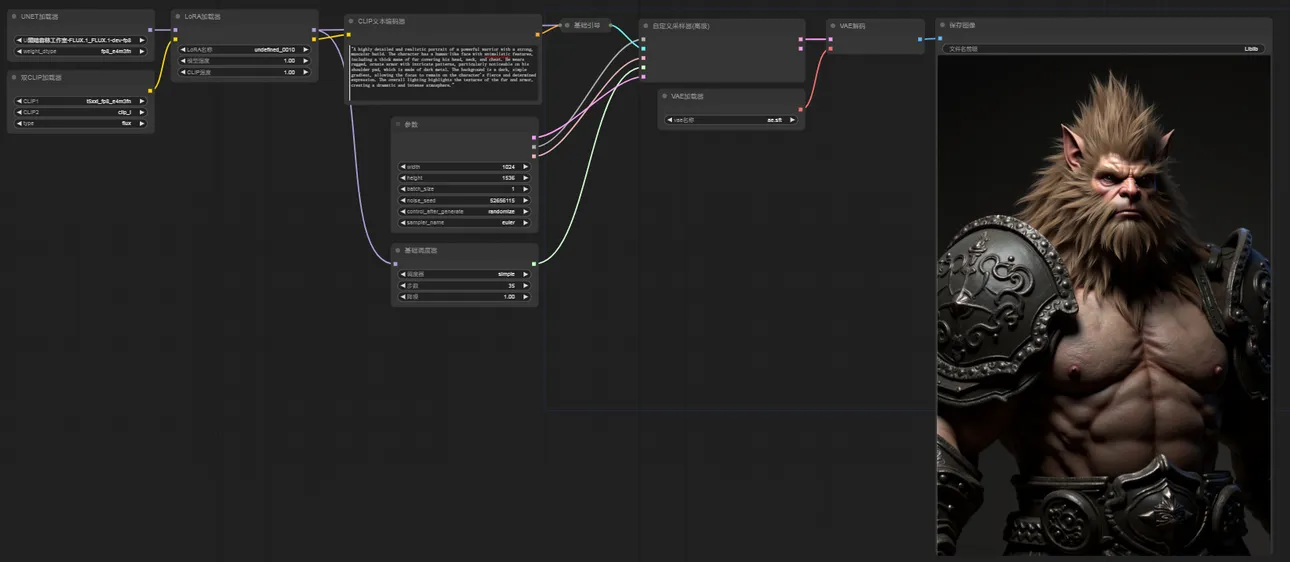
Task: Increase width value with right arrow
Action: pyautogui.click(x=526, y=167)
